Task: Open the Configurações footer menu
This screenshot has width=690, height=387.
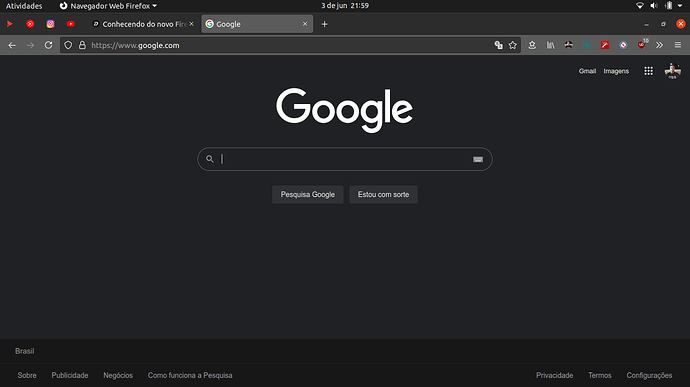Action: (649, 375)
